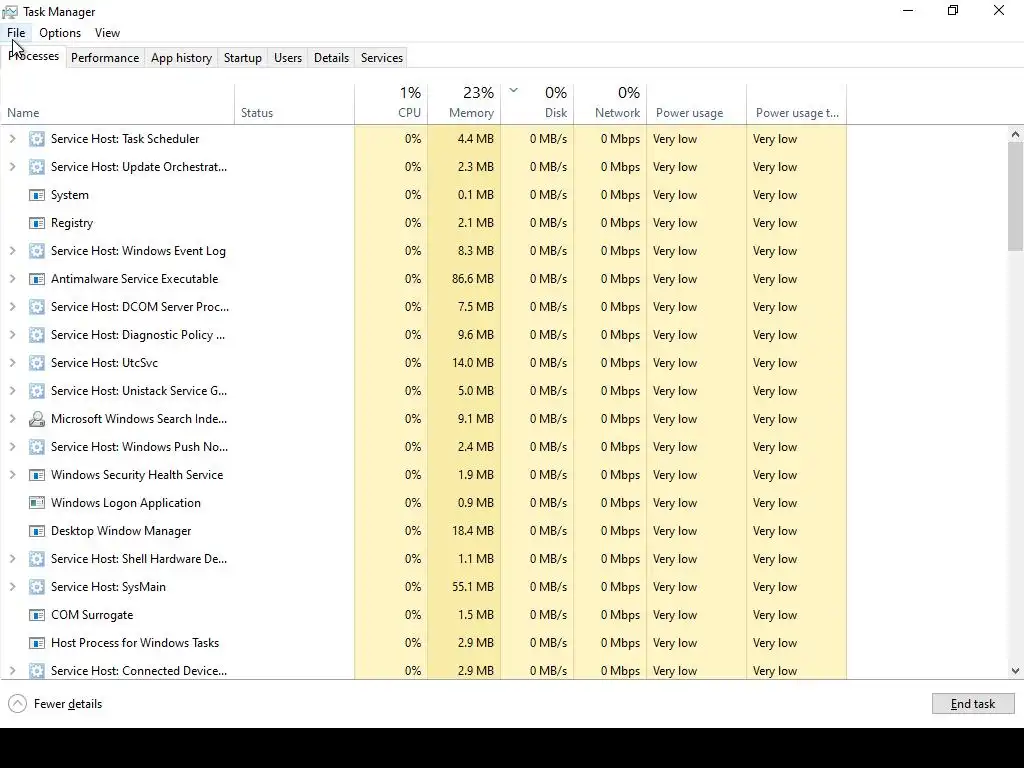The width and height of the screenshot is (1024, 768).
Task: Expand Service Host: UtcSvc row
Action: point(12,363)
